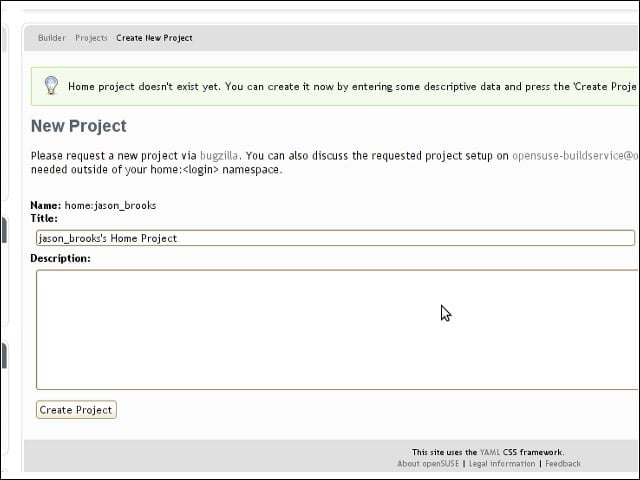The width and height of the screenshot is (640, 480).
Task: Open the About openSUSE footer link
Action: 428,464
